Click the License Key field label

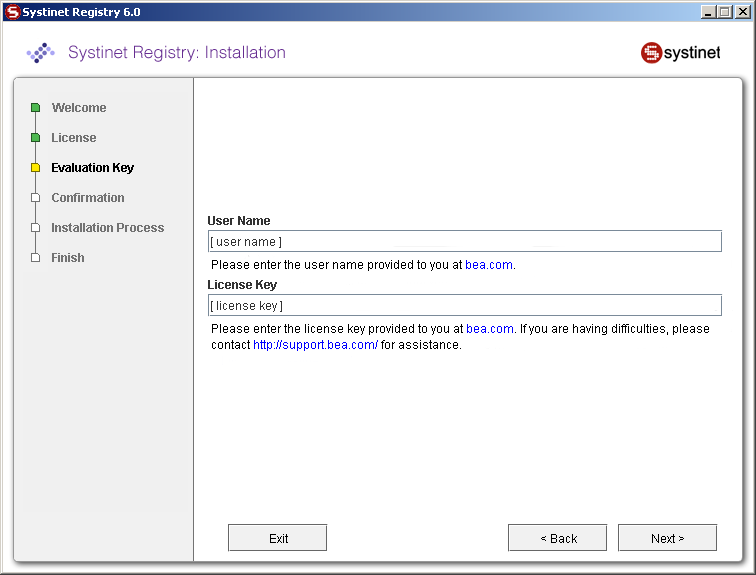click(242, 285)
